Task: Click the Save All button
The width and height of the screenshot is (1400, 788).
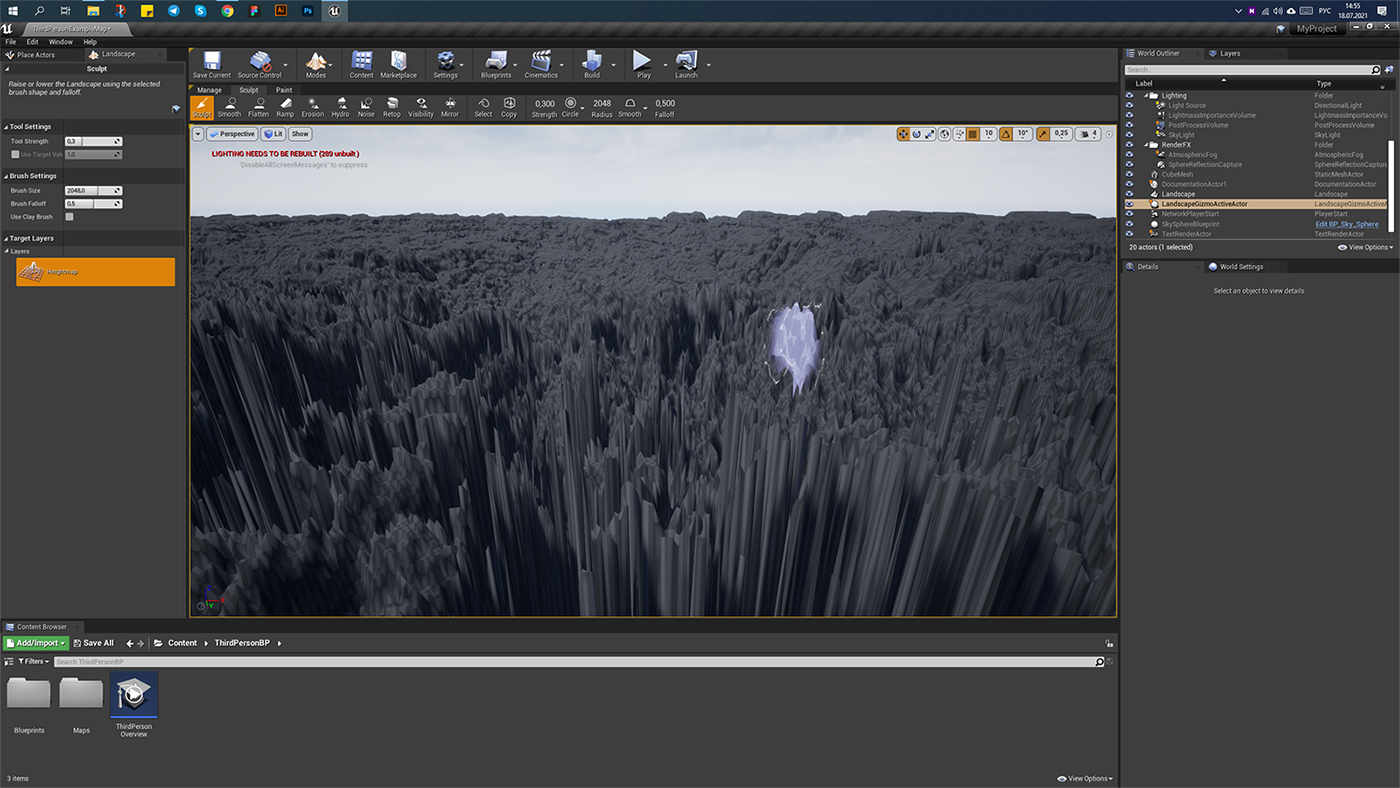Action: [93, 643]
